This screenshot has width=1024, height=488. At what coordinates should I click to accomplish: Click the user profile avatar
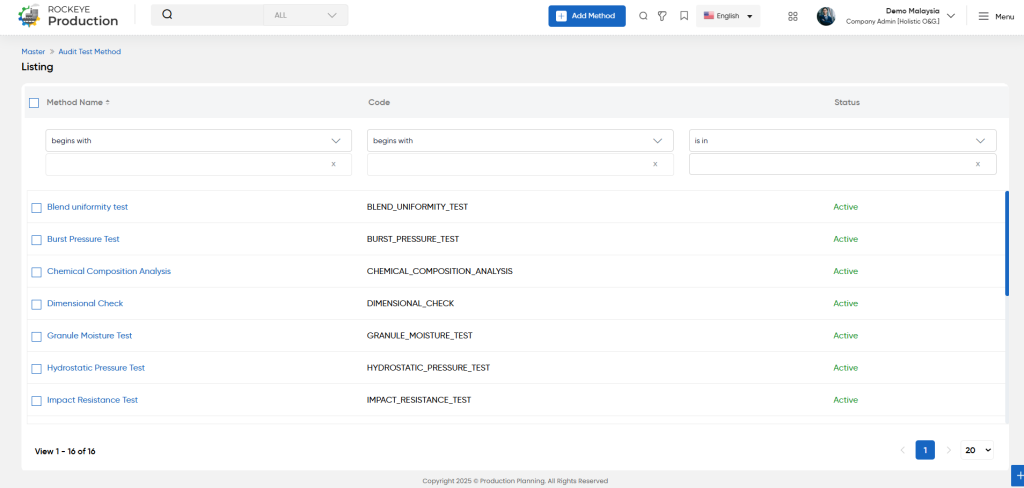[x=826, y=16]
